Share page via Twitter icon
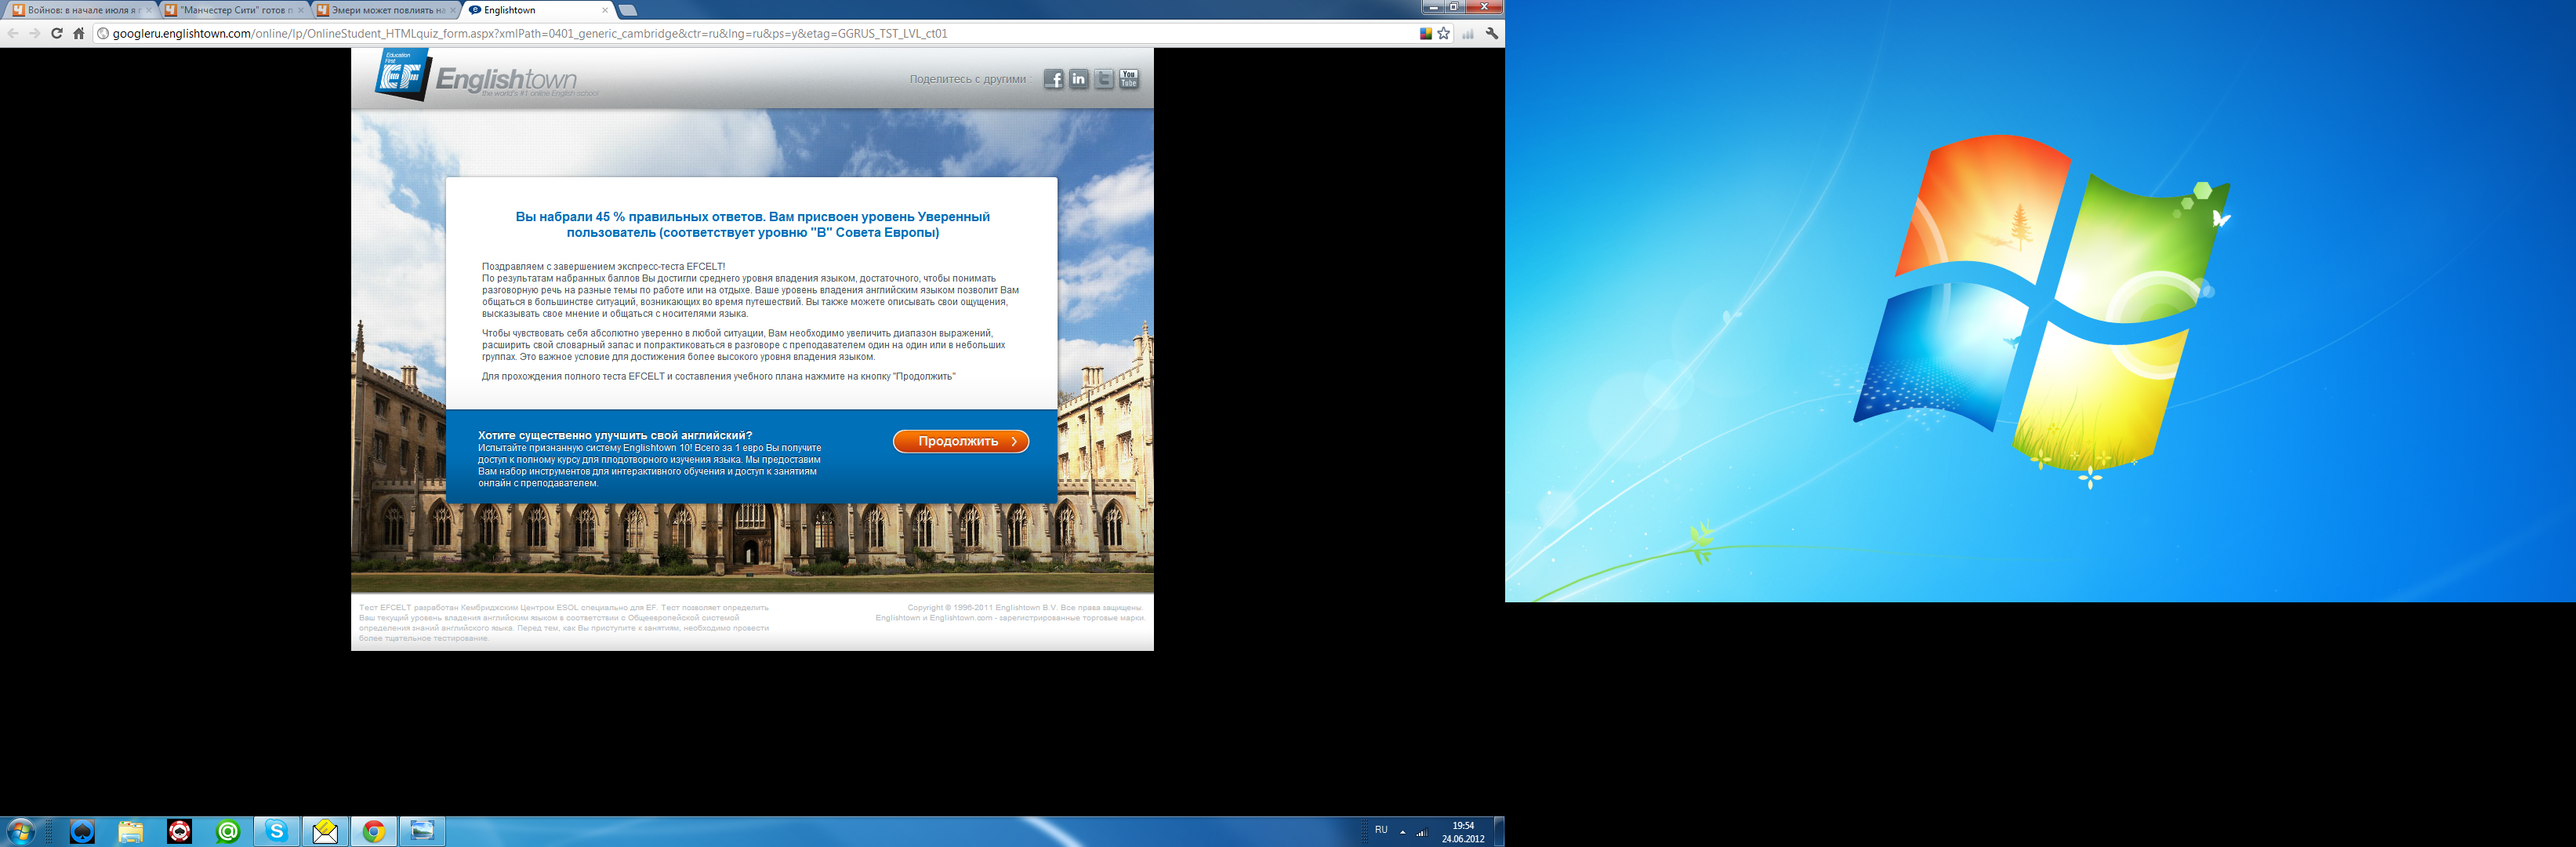 pyautogui.click(x=1103, y=79)
